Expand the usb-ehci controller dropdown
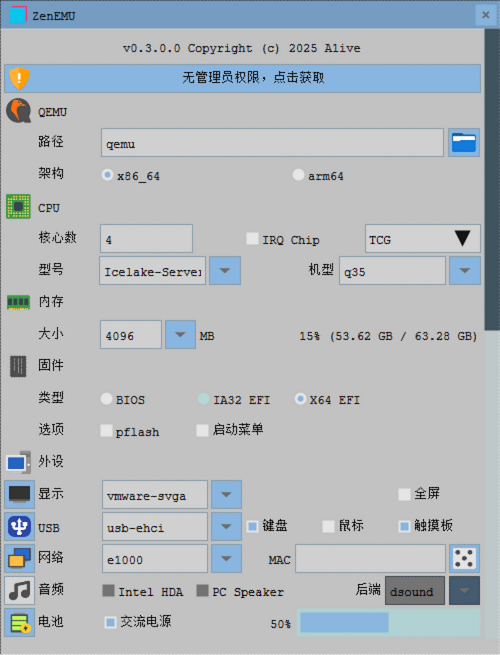Screen dimensions: 500x655 (226, 526)
